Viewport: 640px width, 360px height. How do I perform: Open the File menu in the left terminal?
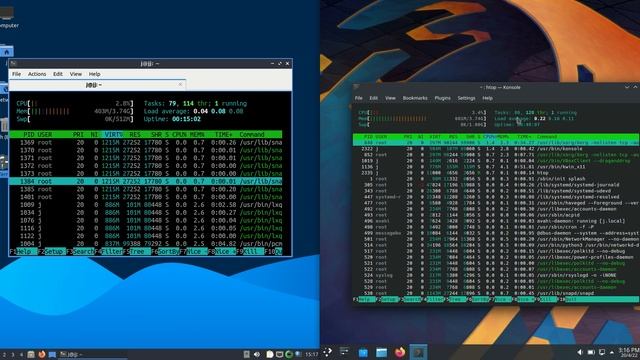click(16, 74)
